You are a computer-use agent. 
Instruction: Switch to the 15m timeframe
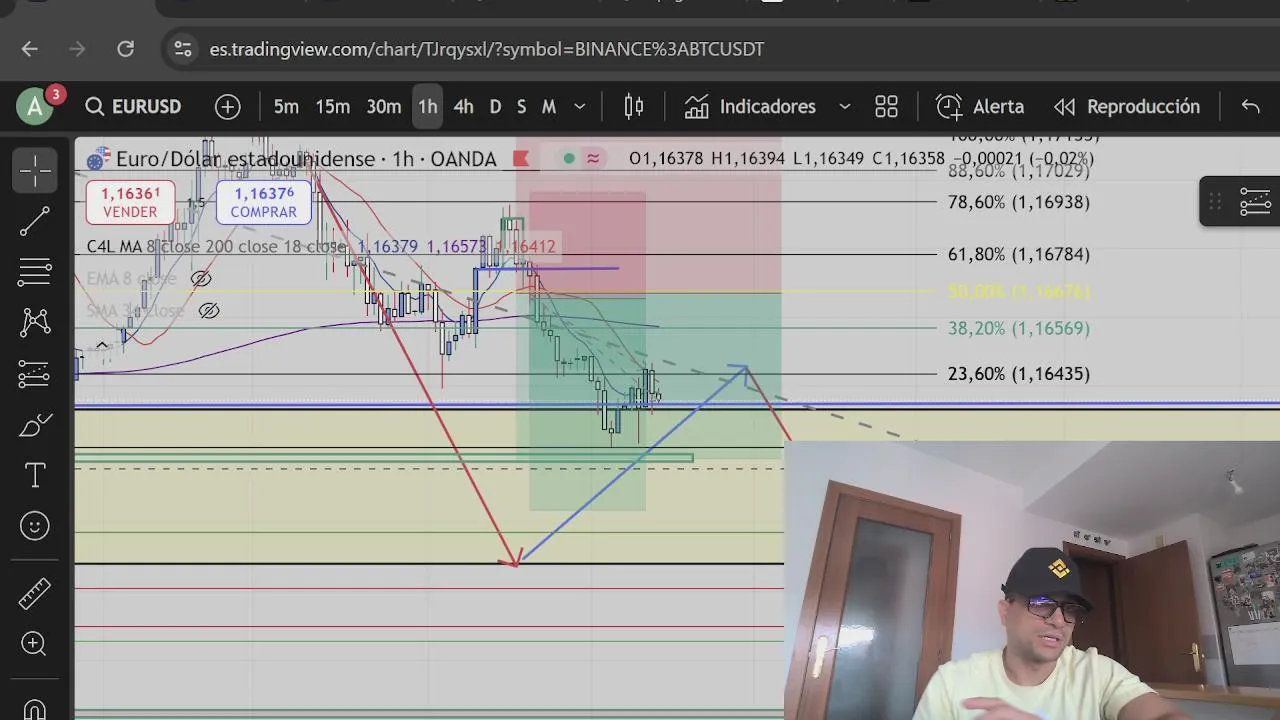333,106
